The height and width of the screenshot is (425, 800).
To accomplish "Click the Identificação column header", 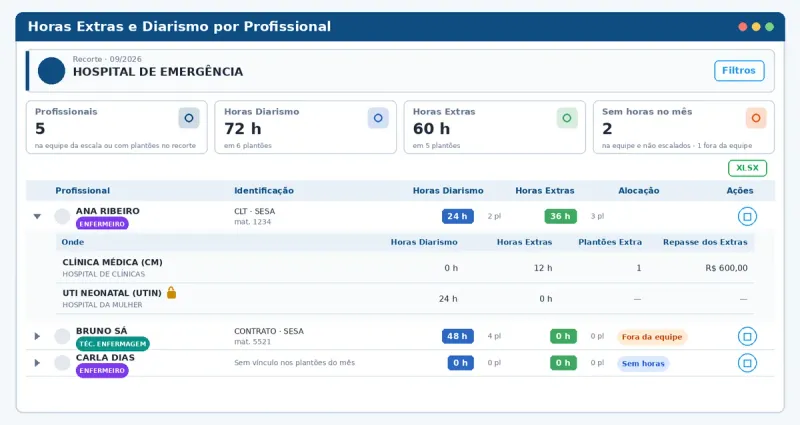I will point(264,191).
